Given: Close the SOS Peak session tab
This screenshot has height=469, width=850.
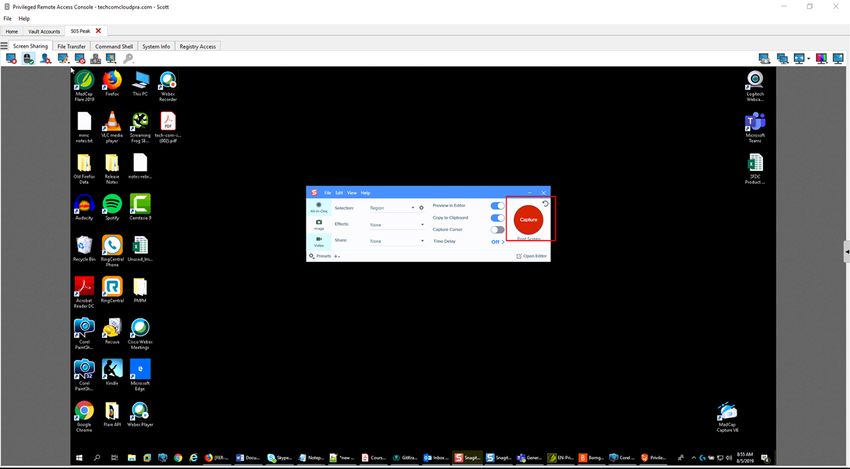Looking at the screenshot, I should [98, 31].
